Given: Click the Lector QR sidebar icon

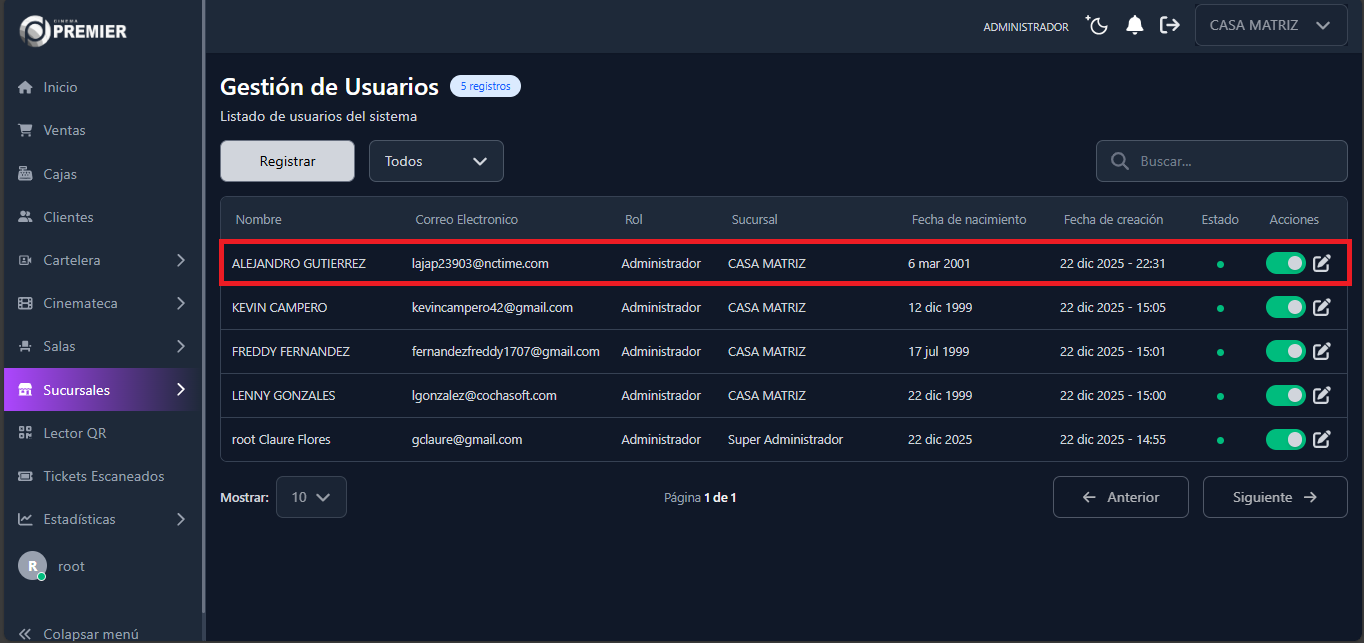Looking at the screenshot, I should pyautogui.click(x=26, y=433).
